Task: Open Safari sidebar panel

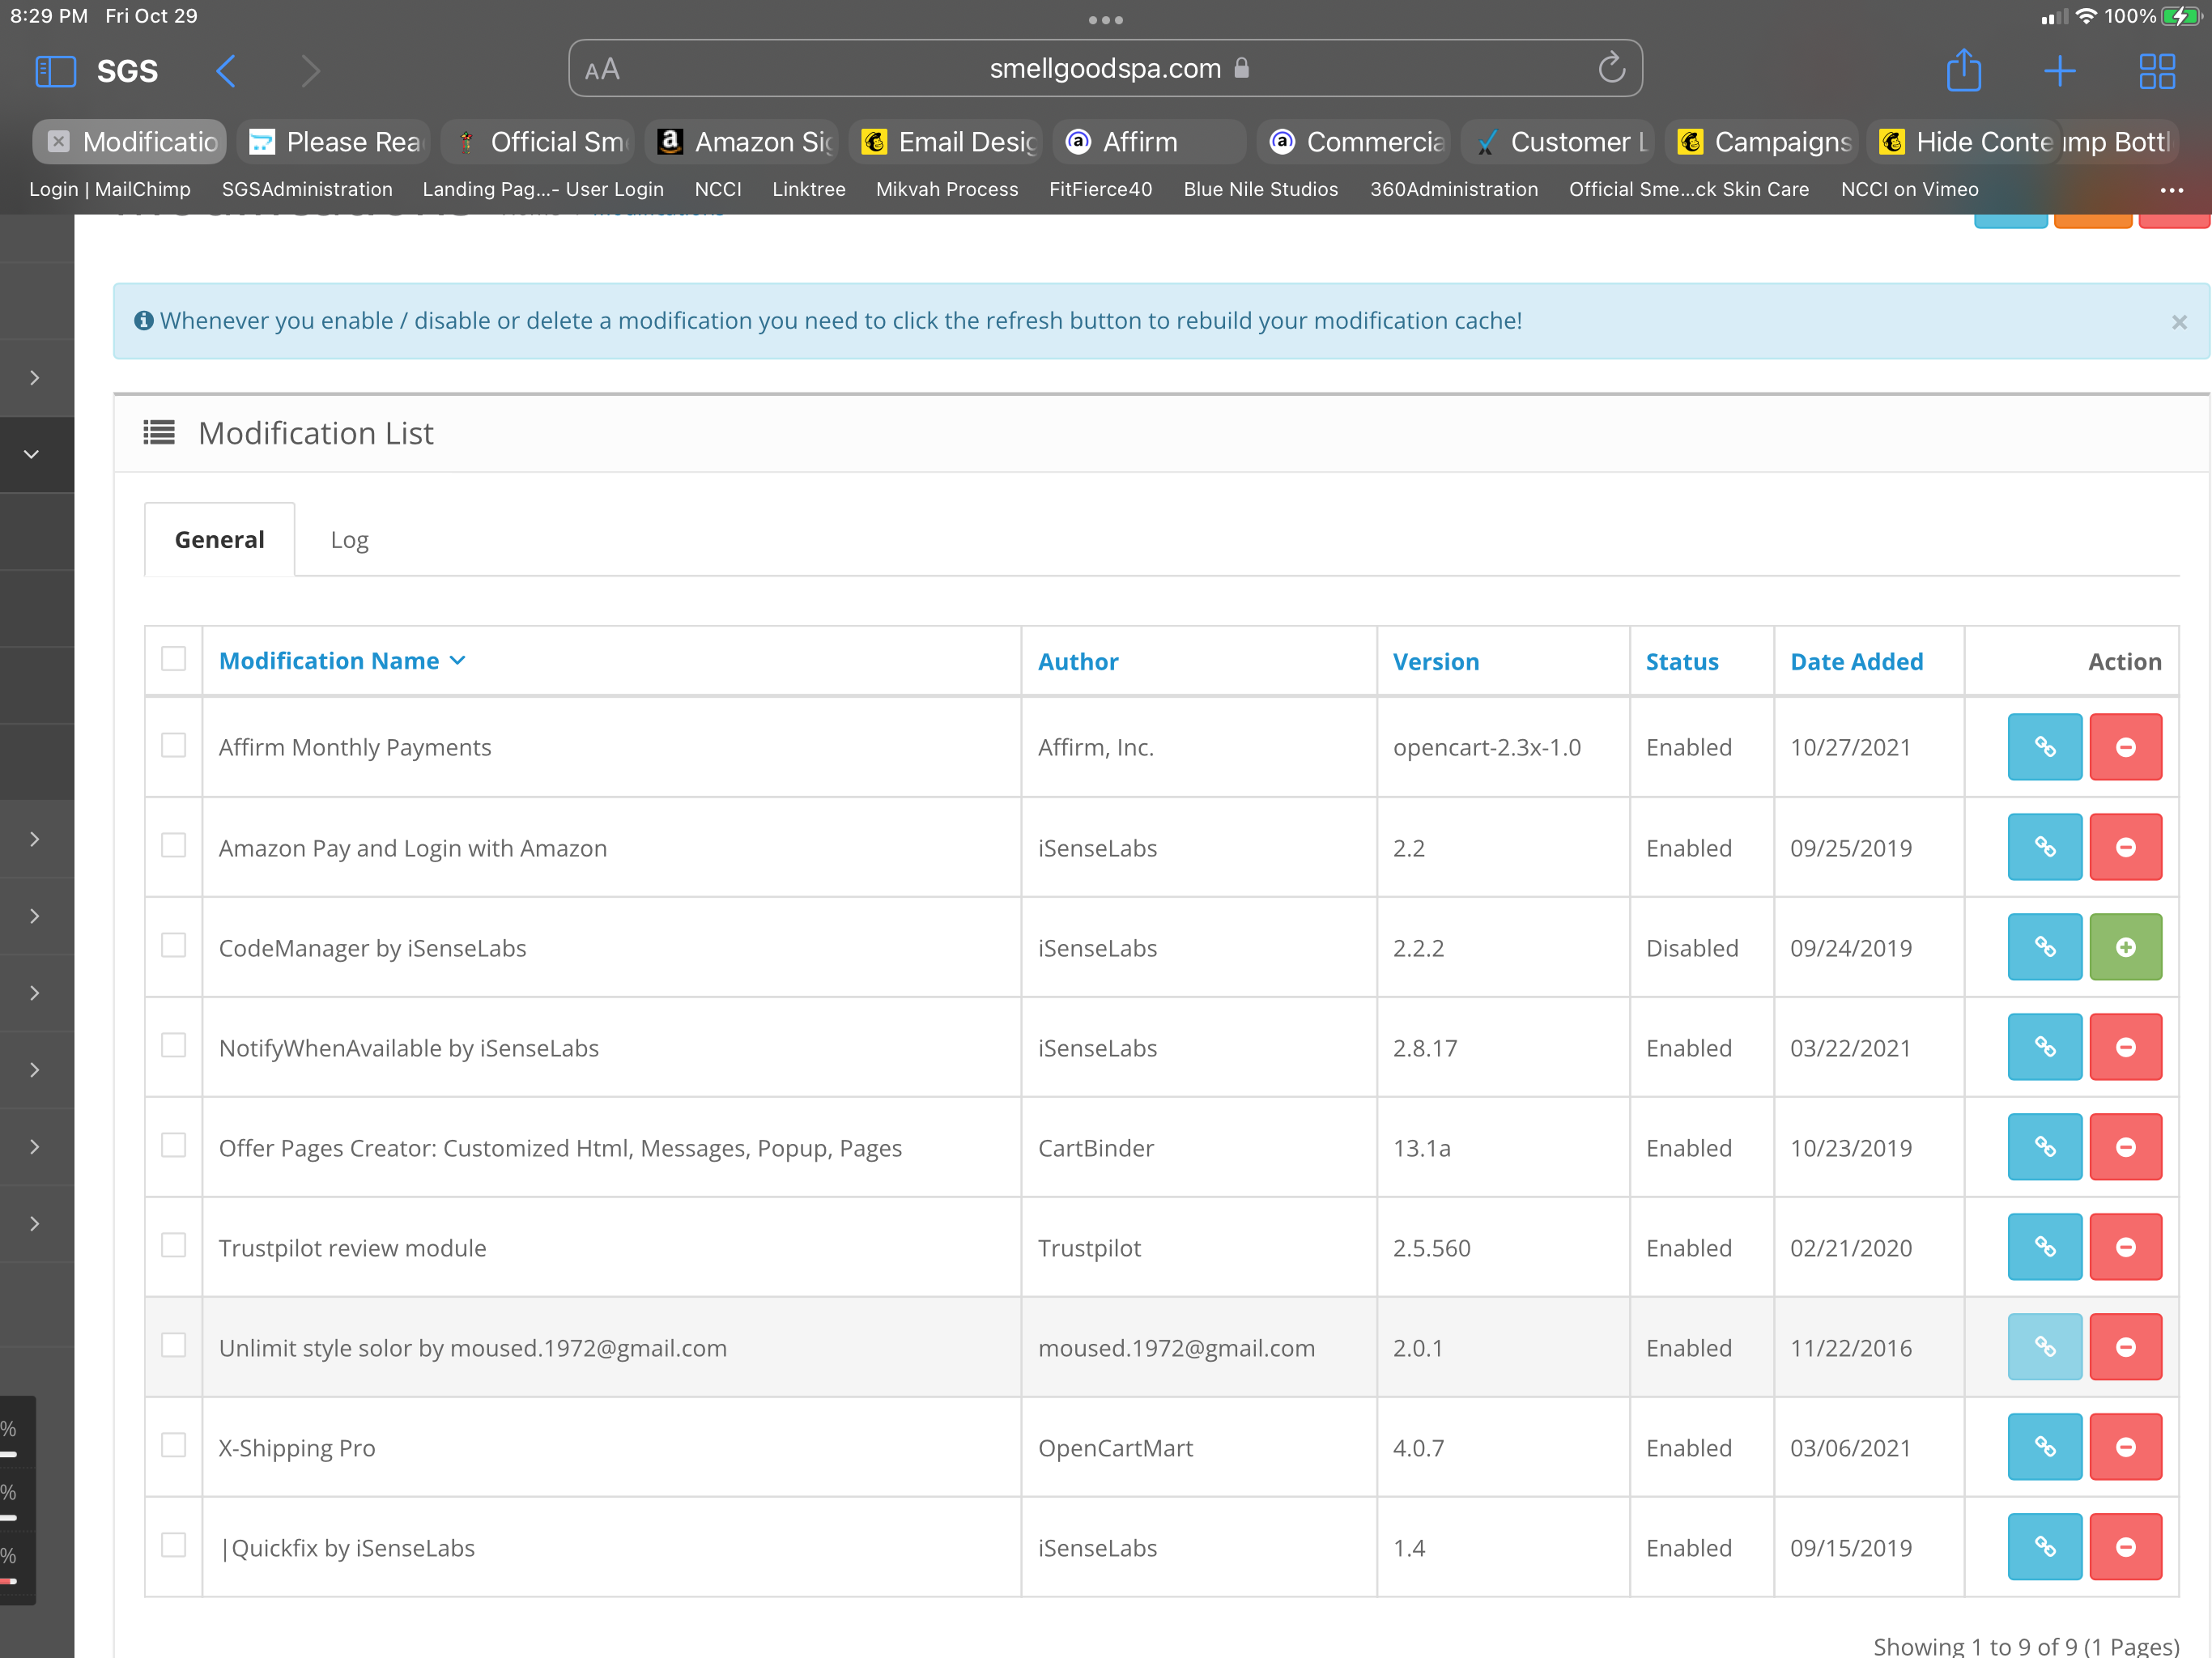Action: click(55, 71)
